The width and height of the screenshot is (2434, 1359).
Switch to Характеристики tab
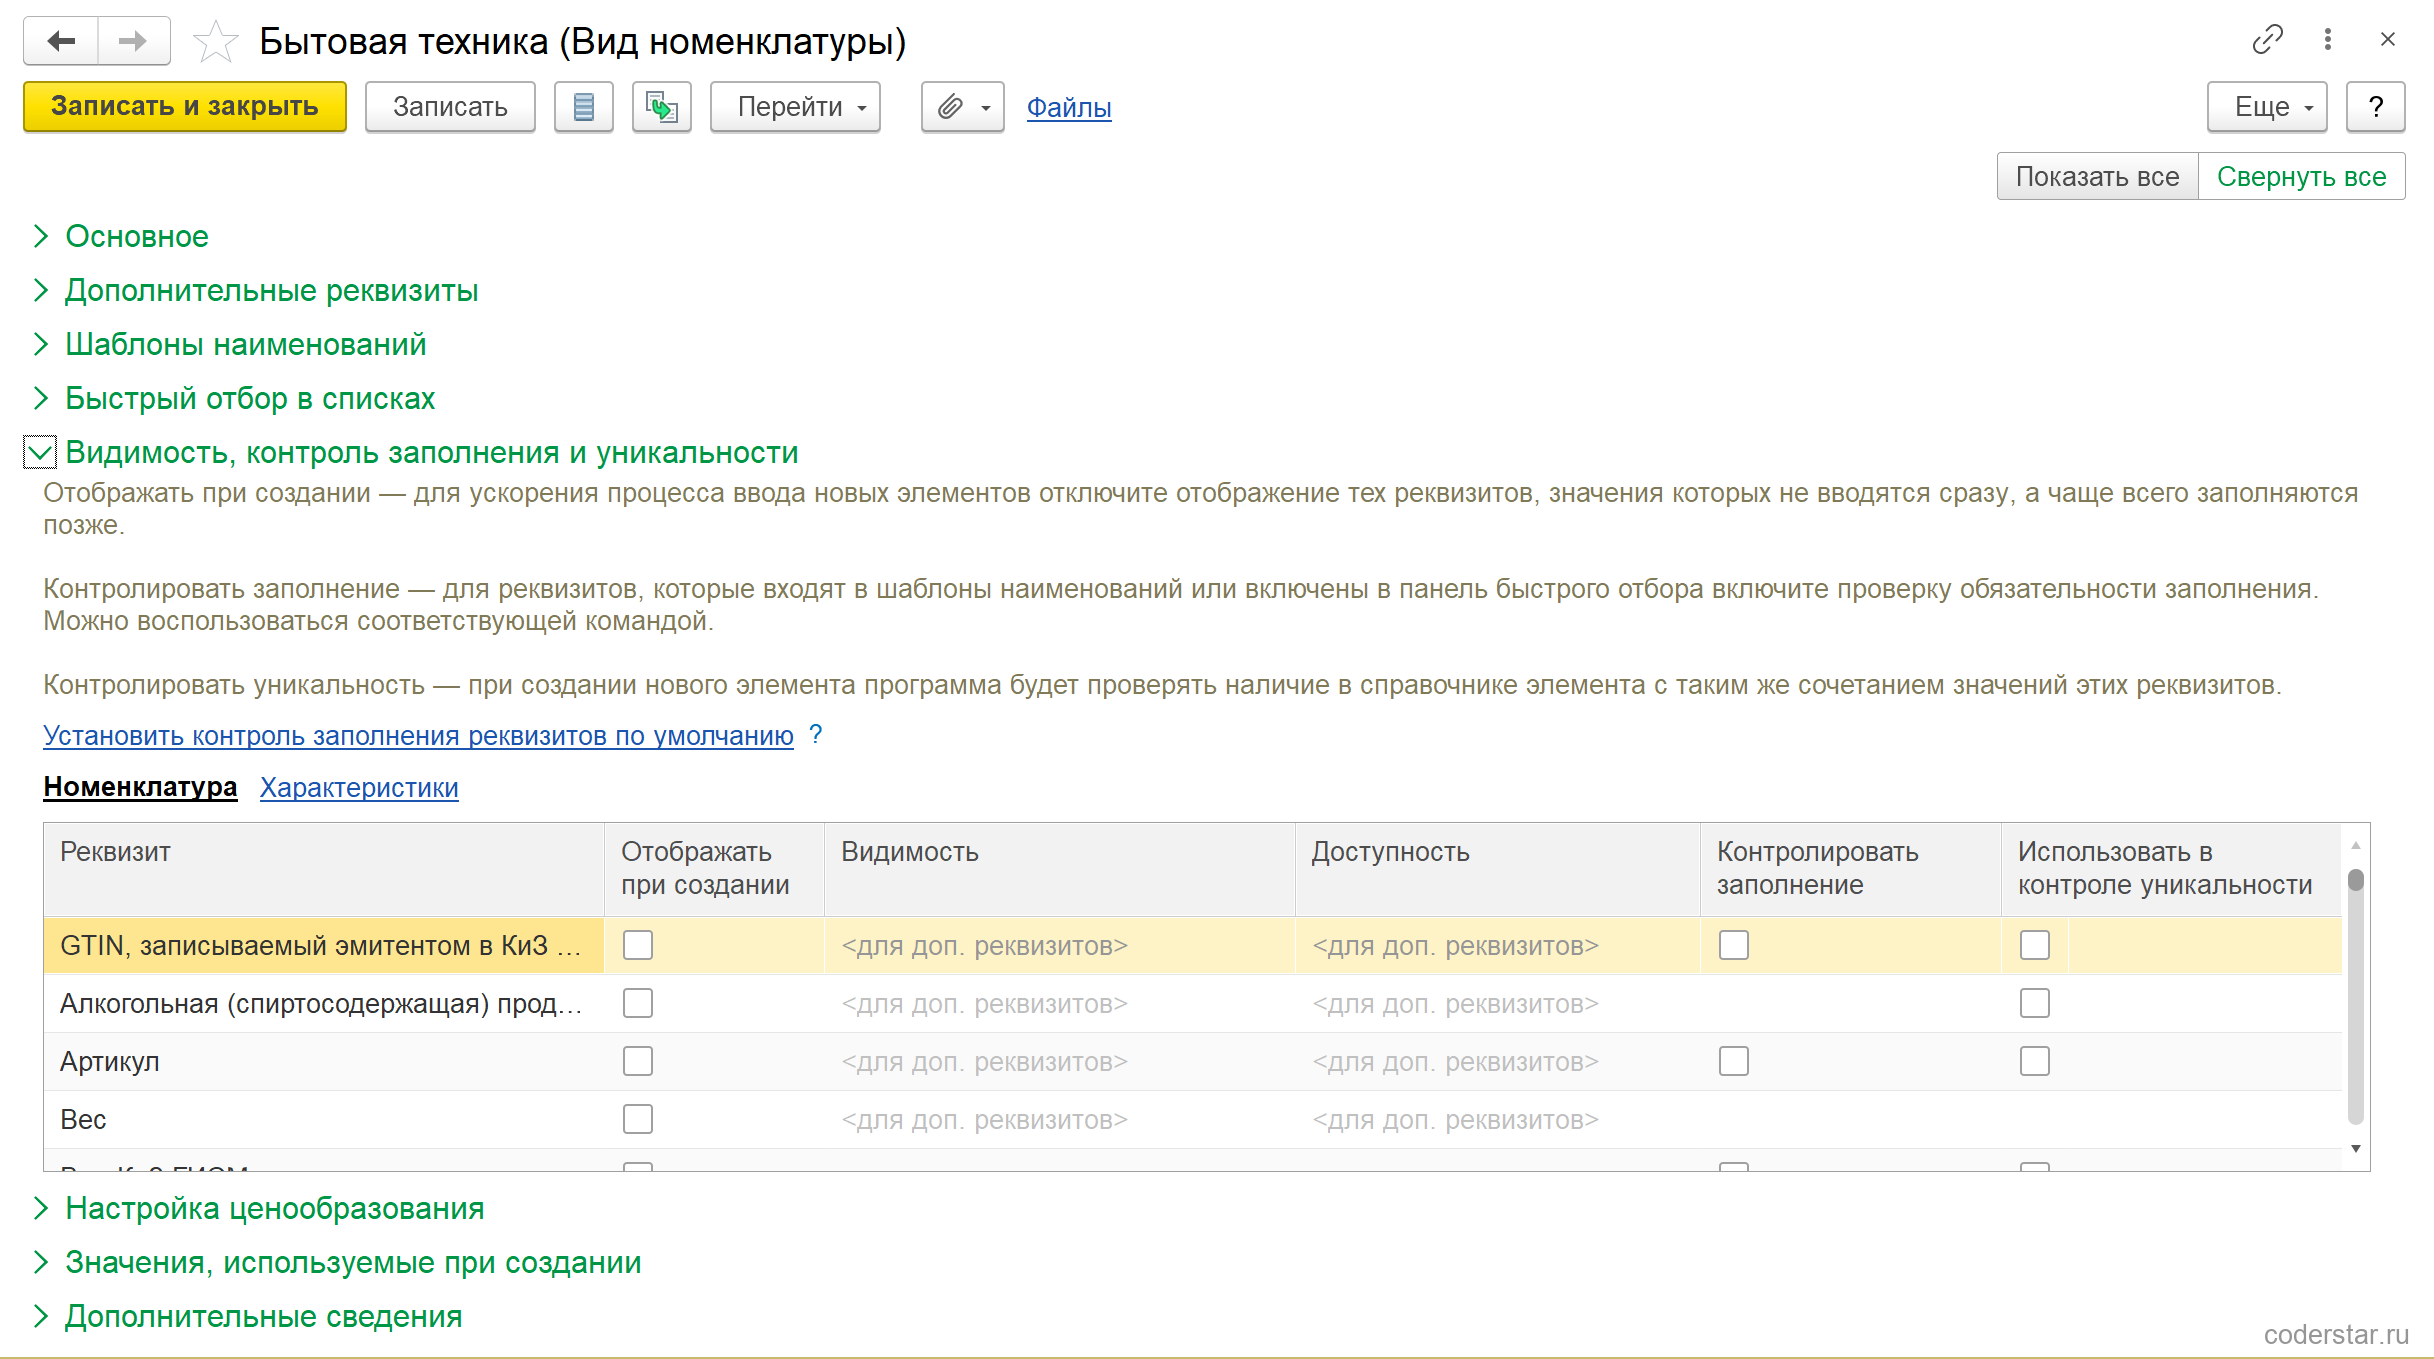click(x=359, y=787)
